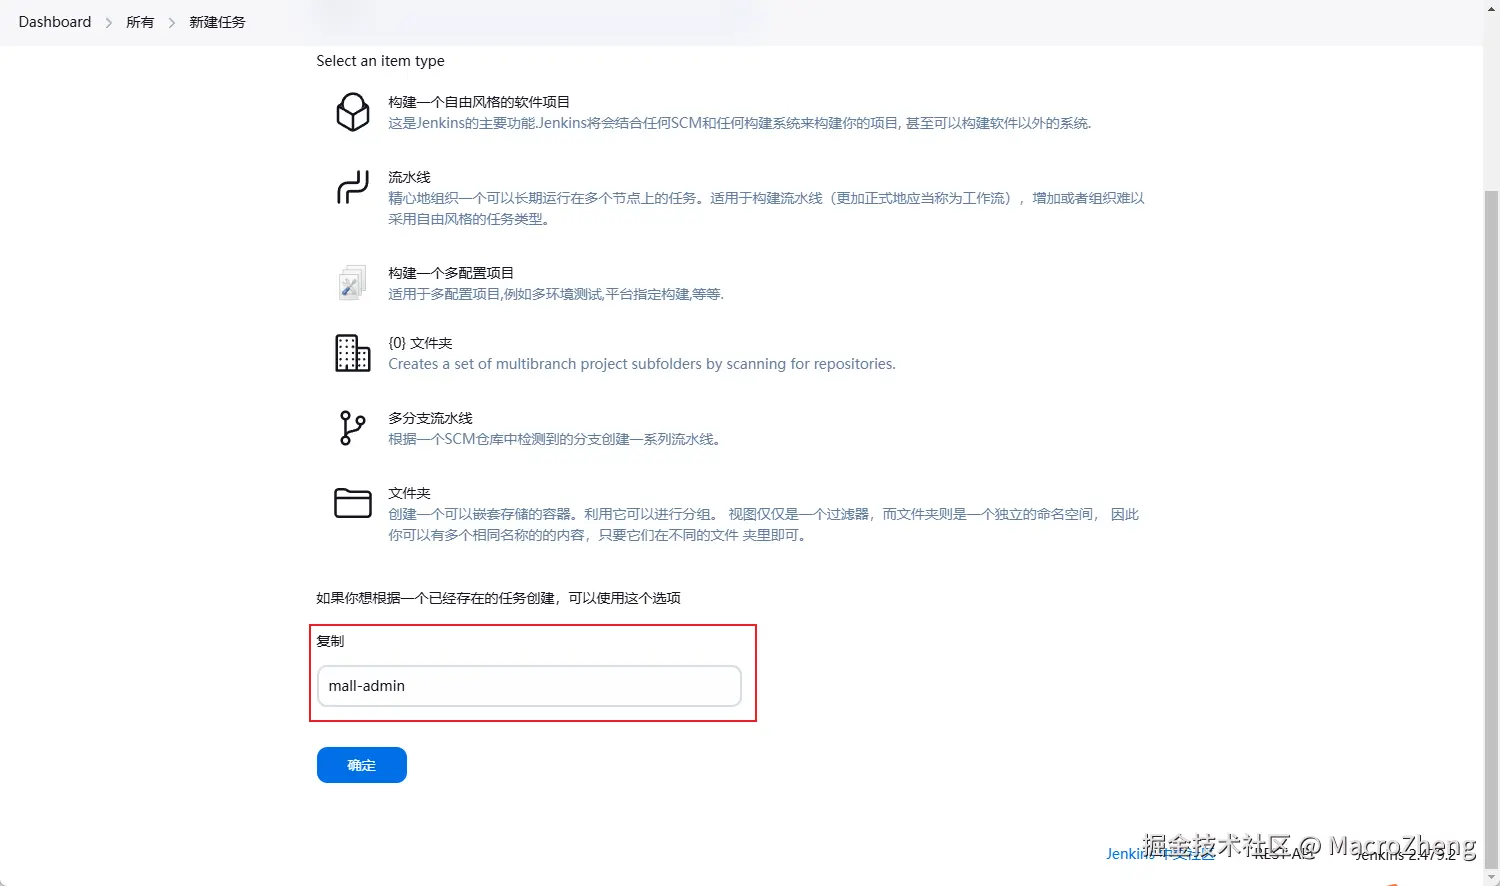1500x886 pixels.
Task: Choose the multibranch pipeline branch icon
Action: (x=352, y=428)
